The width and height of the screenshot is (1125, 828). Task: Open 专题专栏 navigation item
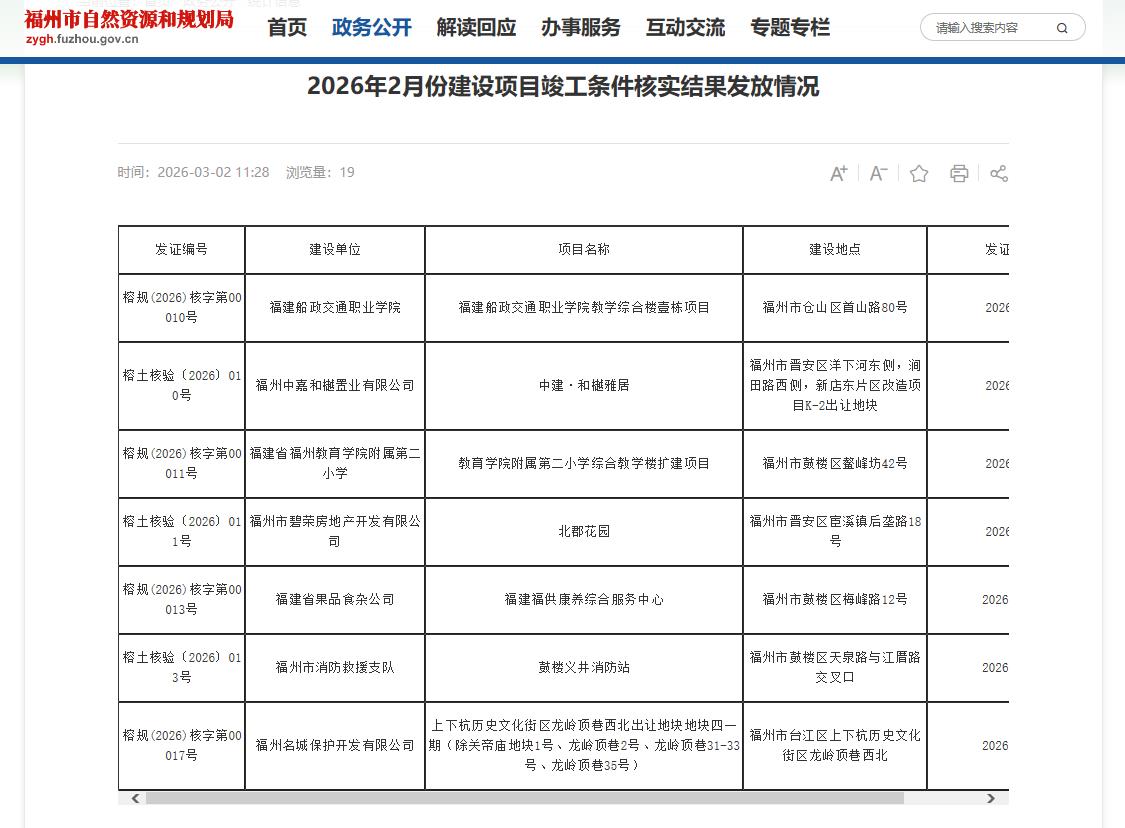pos(790,28)
